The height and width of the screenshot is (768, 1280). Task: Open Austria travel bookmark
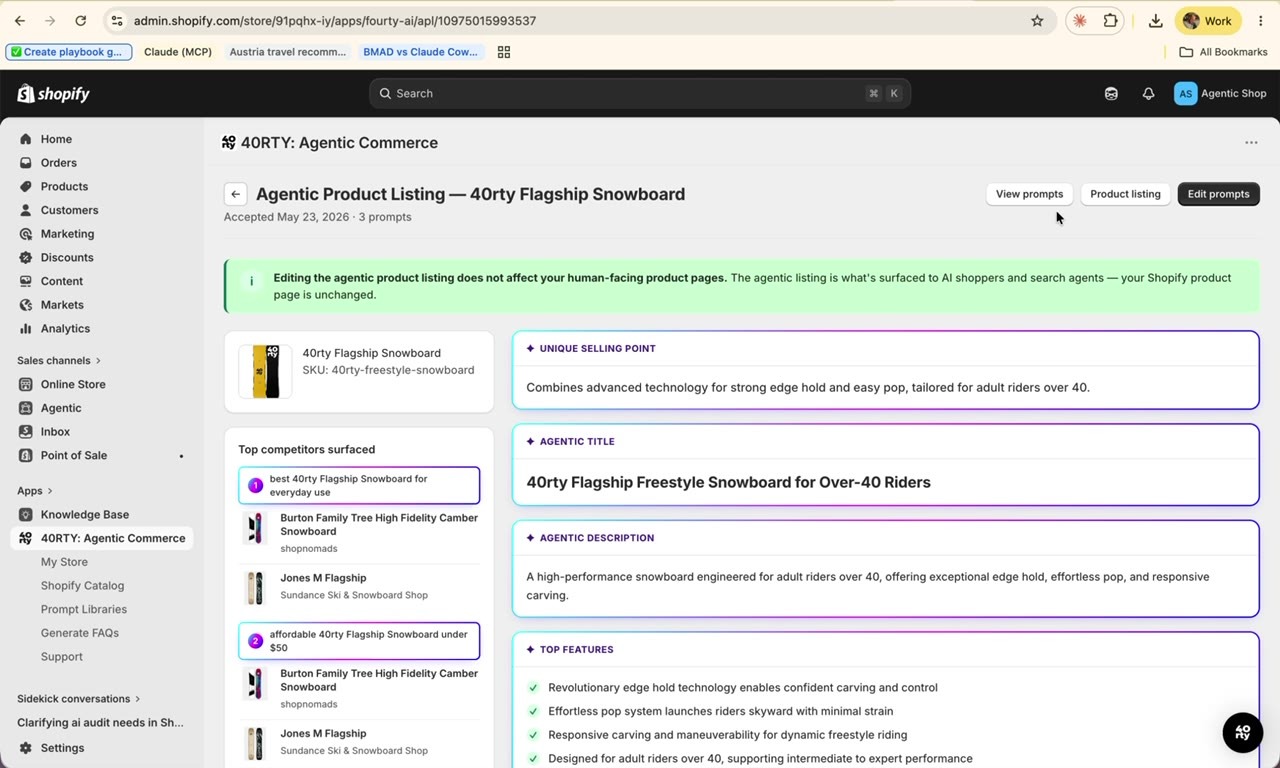click(x=287, y=52)
